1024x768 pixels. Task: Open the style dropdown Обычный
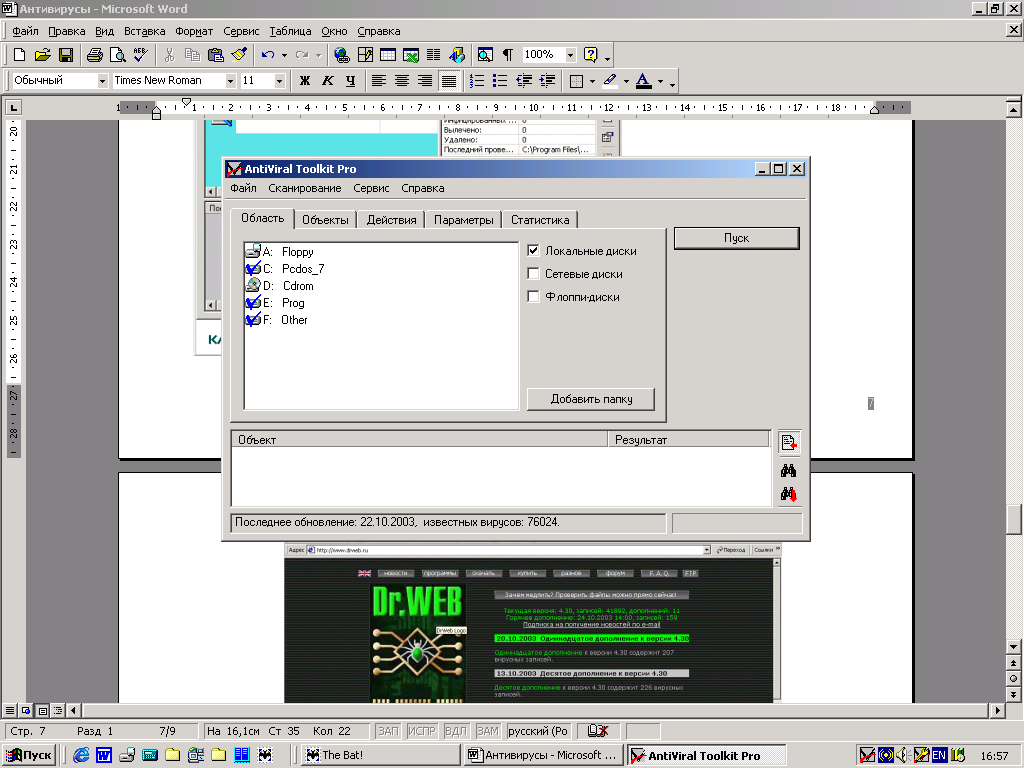tap(103, 81)
